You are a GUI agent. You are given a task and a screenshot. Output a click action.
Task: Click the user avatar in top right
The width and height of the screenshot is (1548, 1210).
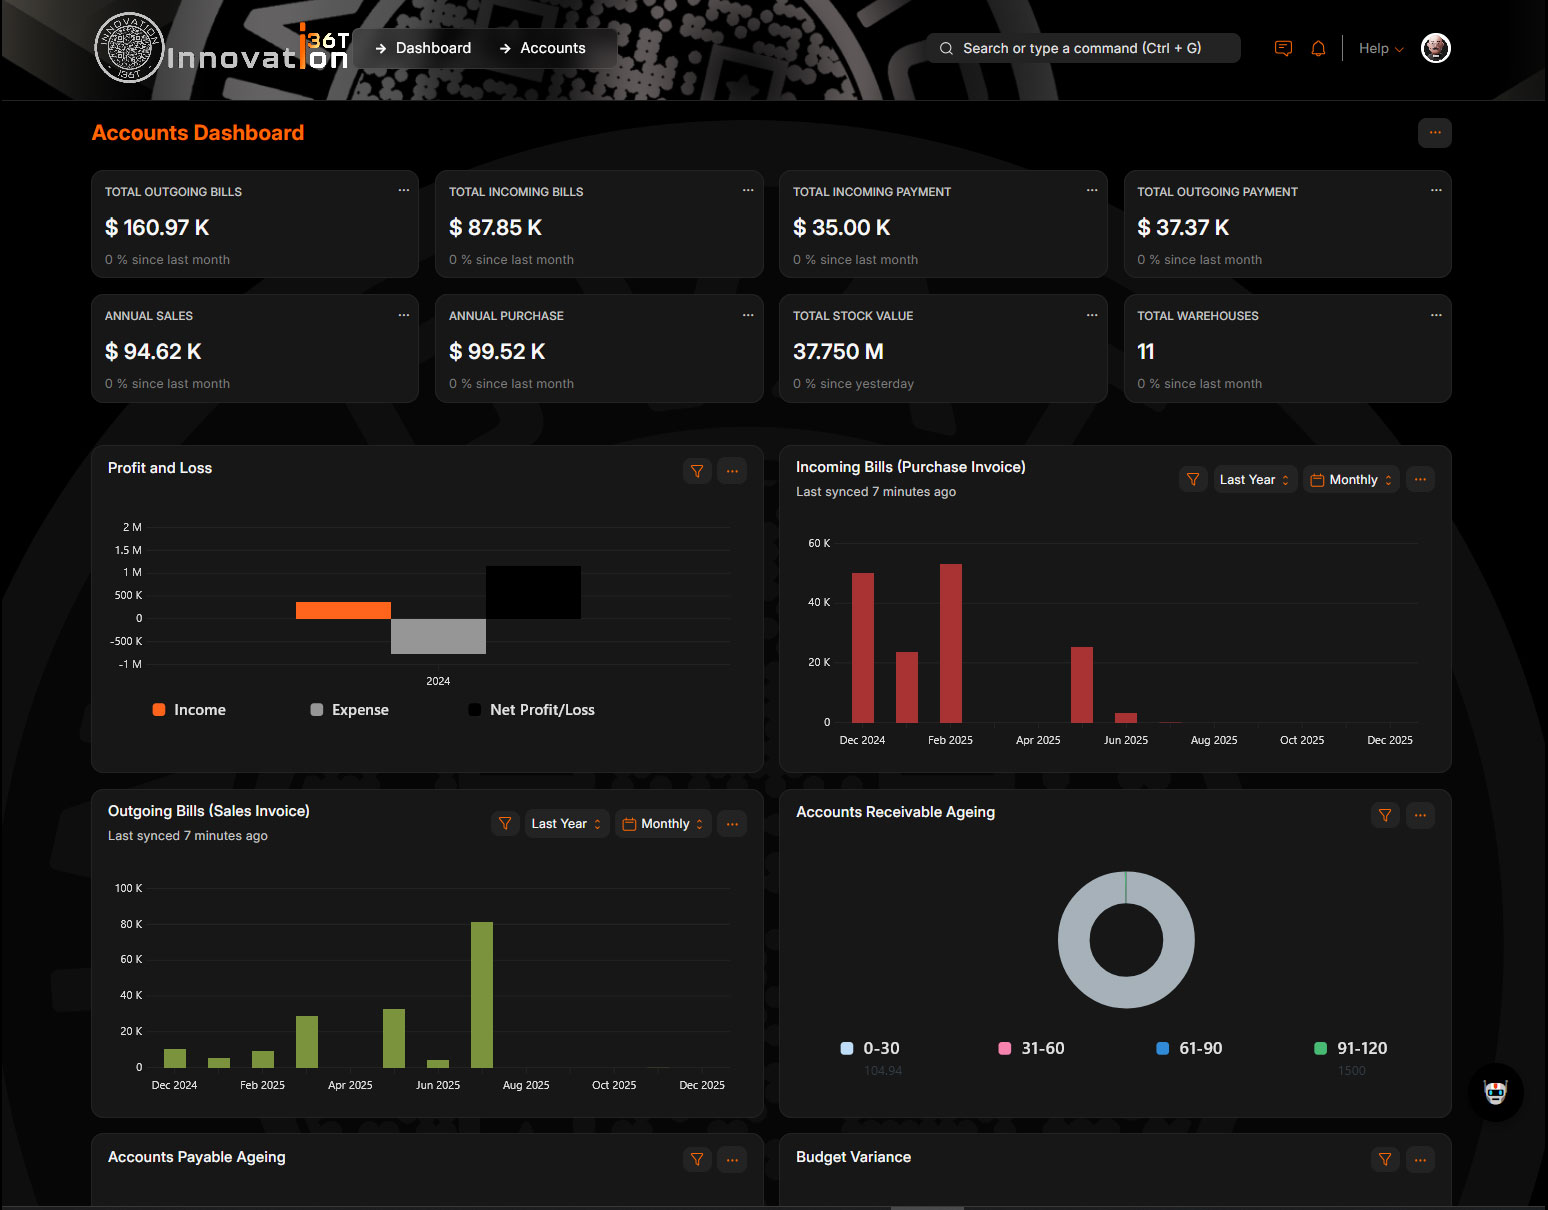pyautogui.click(x=1435, y=48)
